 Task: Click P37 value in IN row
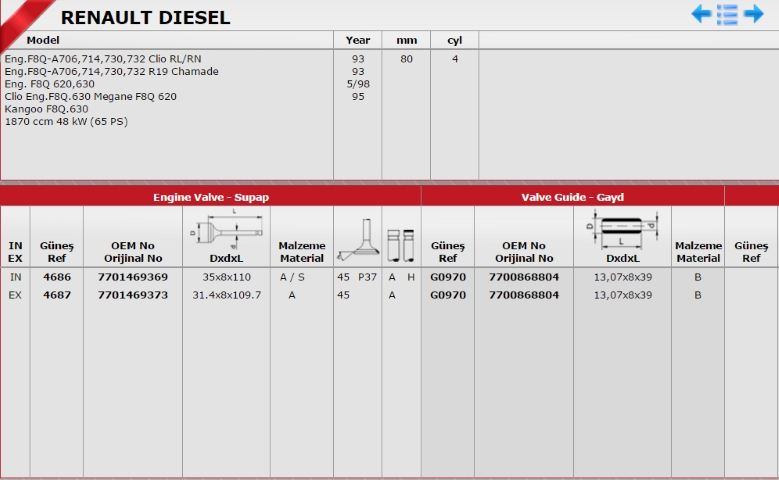pyautogui.click(x=367, y=277)
